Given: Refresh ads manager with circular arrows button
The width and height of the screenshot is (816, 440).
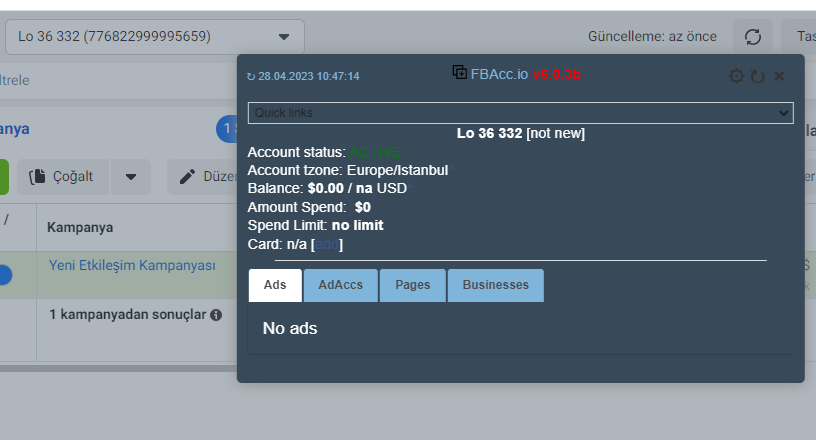Looking at the screenshot, I should (753, 37).
